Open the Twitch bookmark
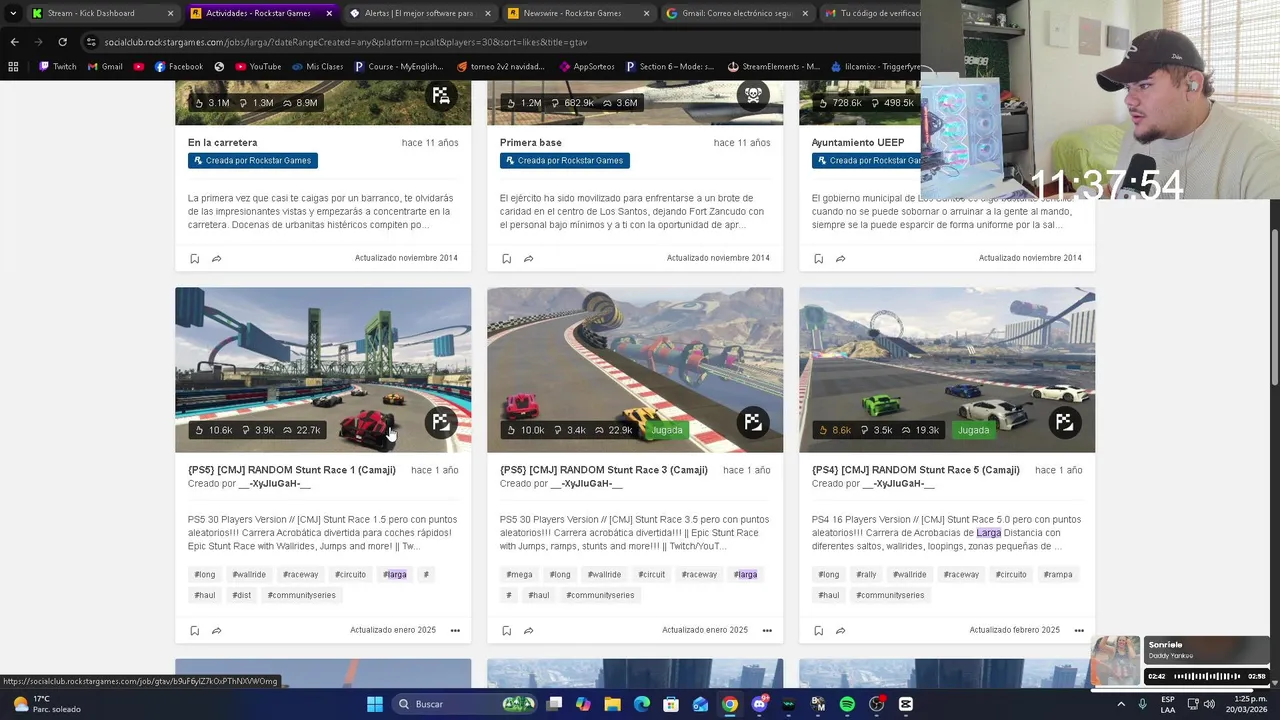The width and height of the screenshot is (1280, 720). (x=57, y=67)
